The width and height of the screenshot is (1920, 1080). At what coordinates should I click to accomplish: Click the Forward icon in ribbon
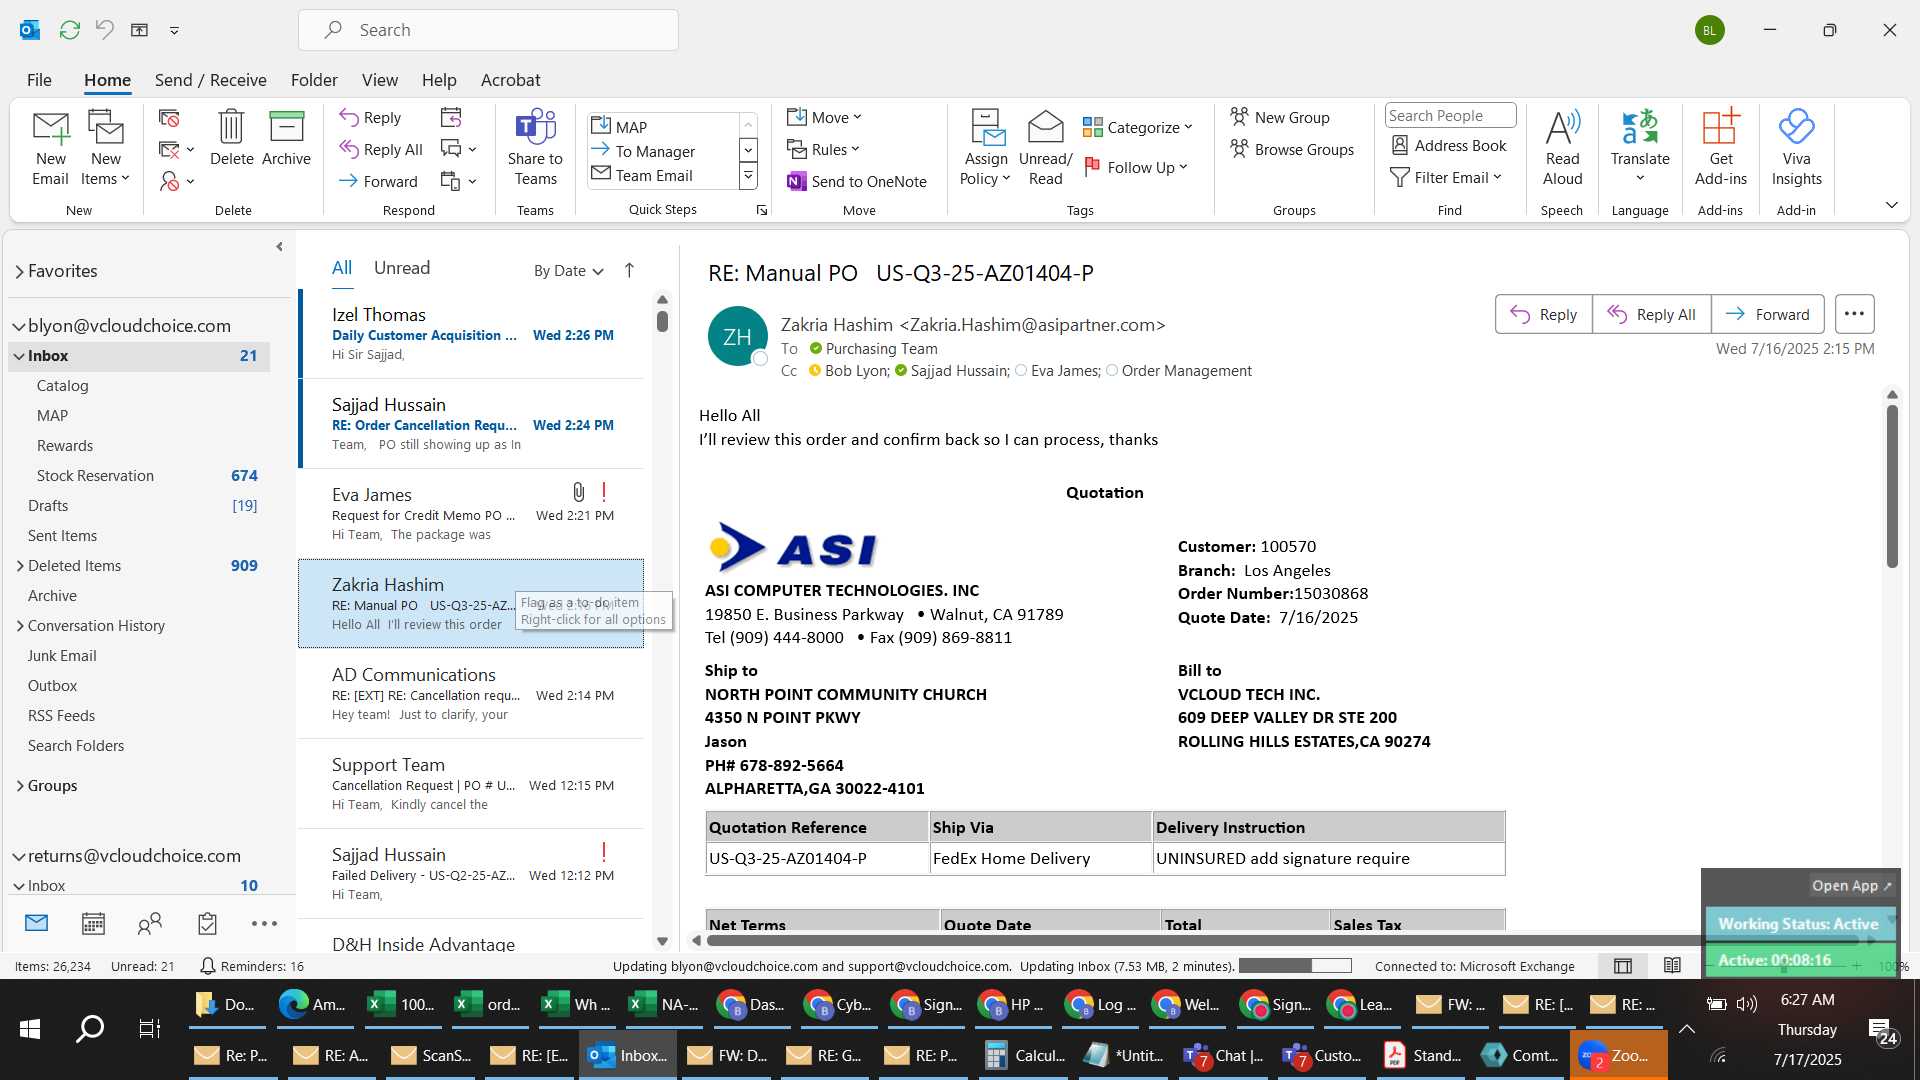[x=348, y=181]
